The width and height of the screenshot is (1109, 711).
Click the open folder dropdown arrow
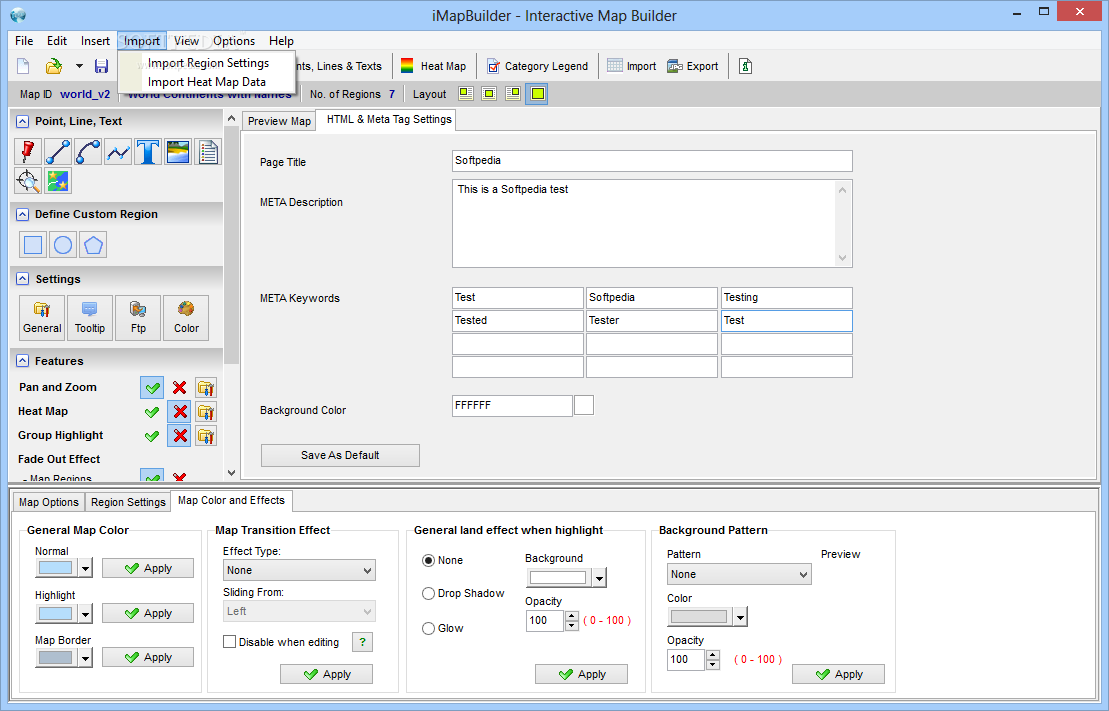[x=79, y=66]
